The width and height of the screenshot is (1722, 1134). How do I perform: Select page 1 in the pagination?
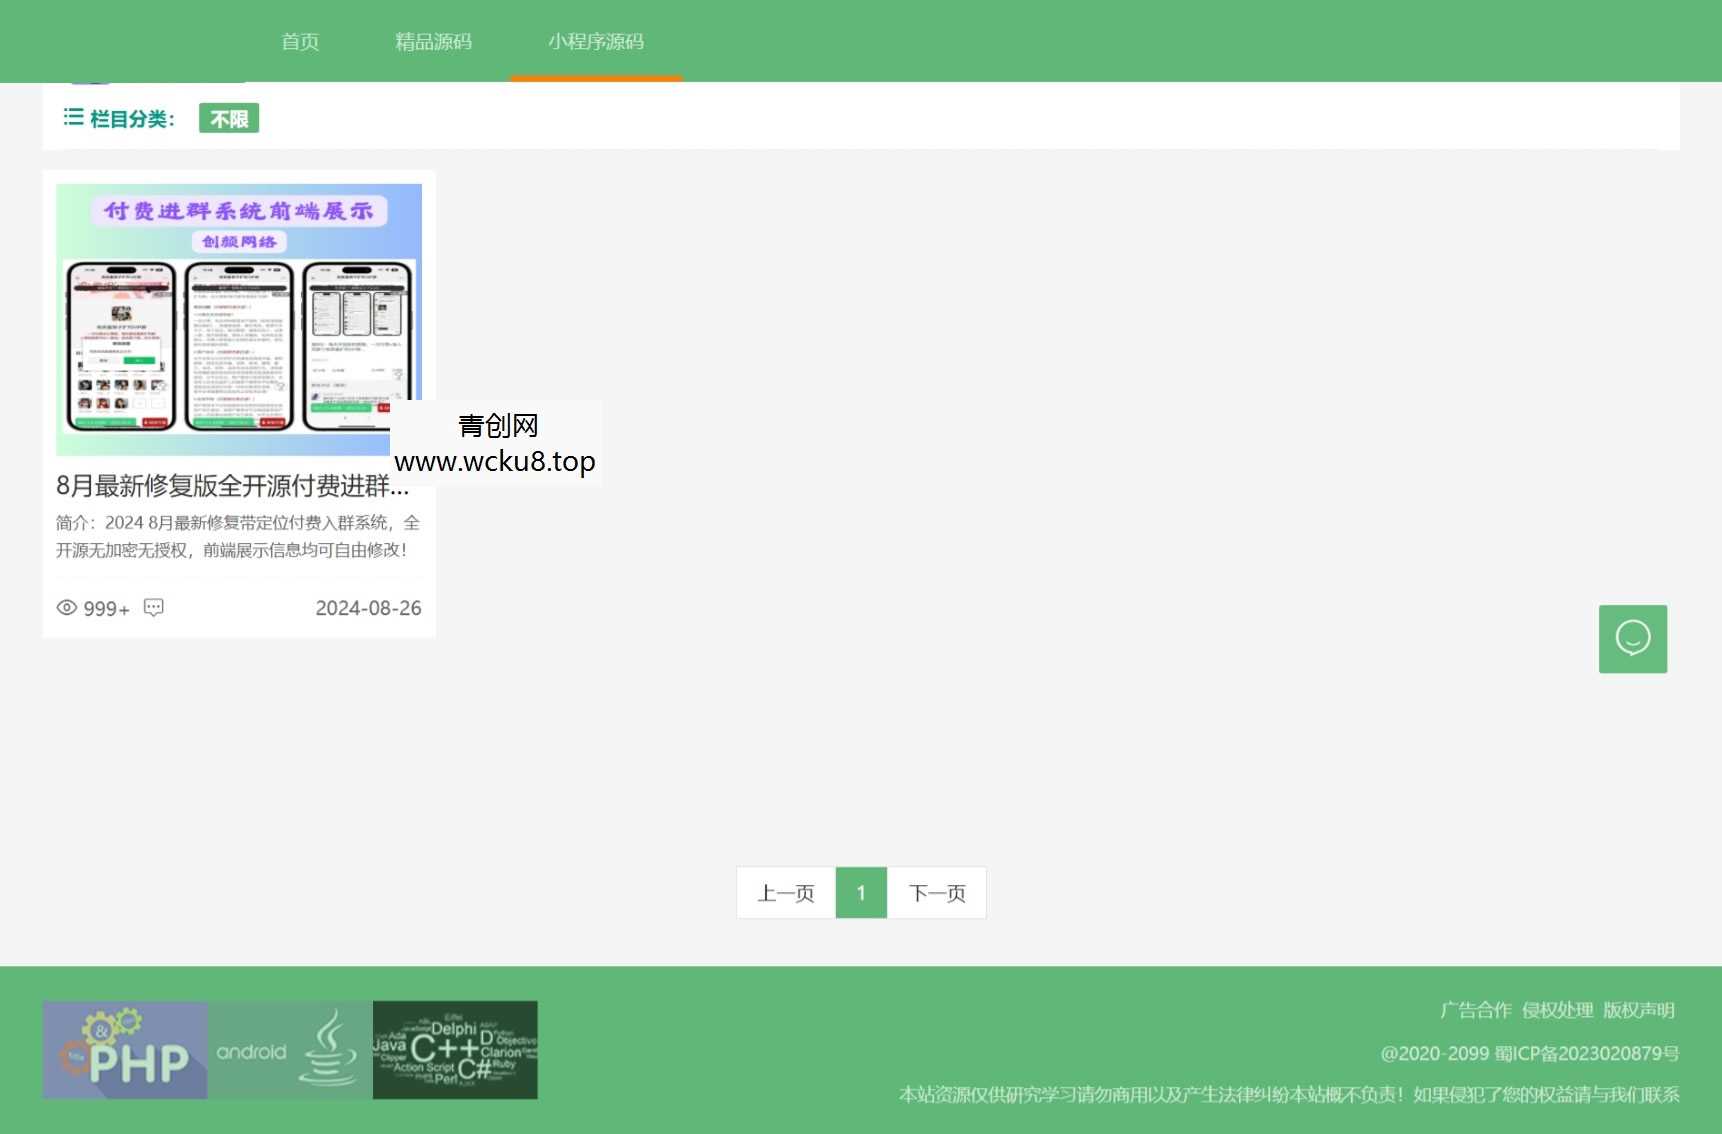[860, 892]
